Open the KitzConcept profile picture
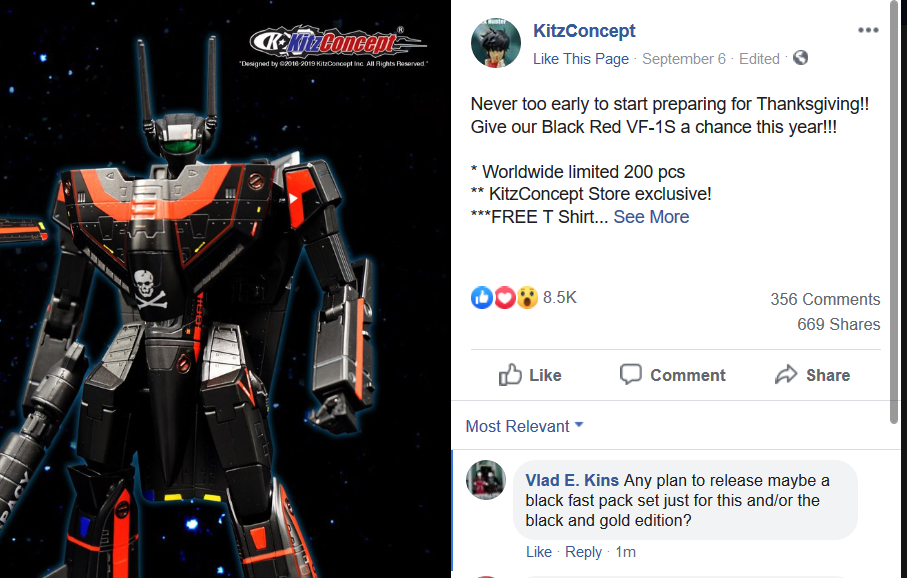The image size is (907, 578). 496,43
